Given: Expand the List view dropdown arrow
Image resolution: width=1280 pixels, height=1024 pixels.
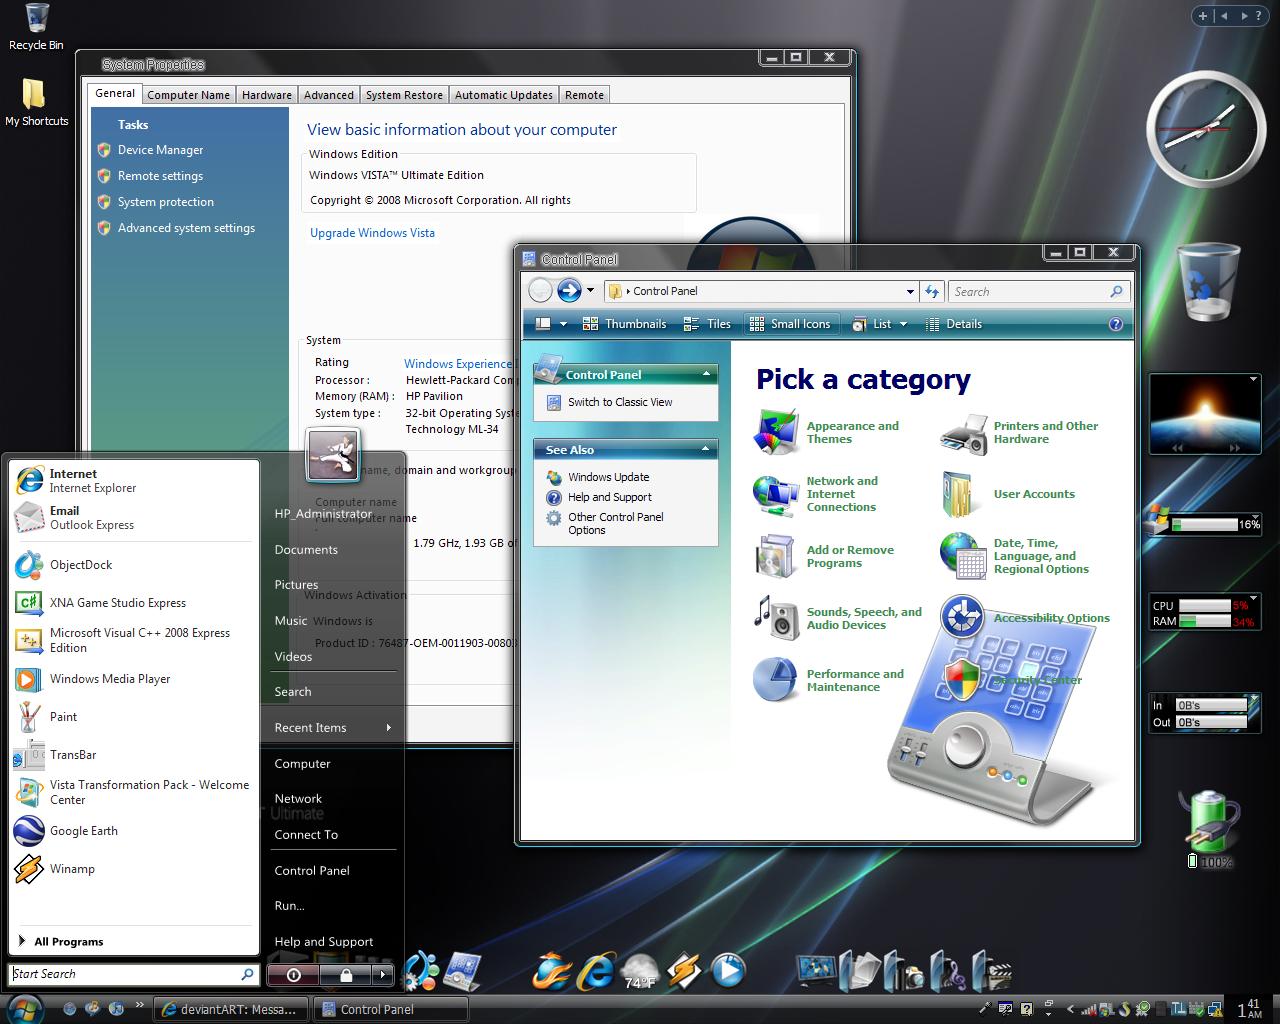Looking at the screenshot, I should (901, 323).
